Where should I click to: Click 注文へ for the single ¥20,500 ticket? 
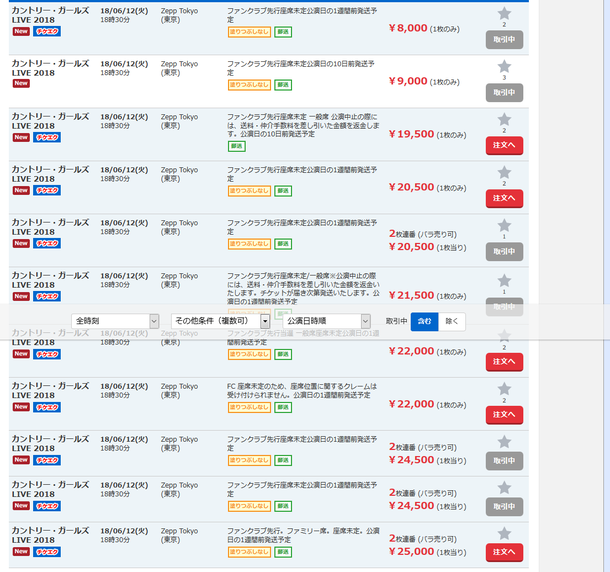(504, 198)
